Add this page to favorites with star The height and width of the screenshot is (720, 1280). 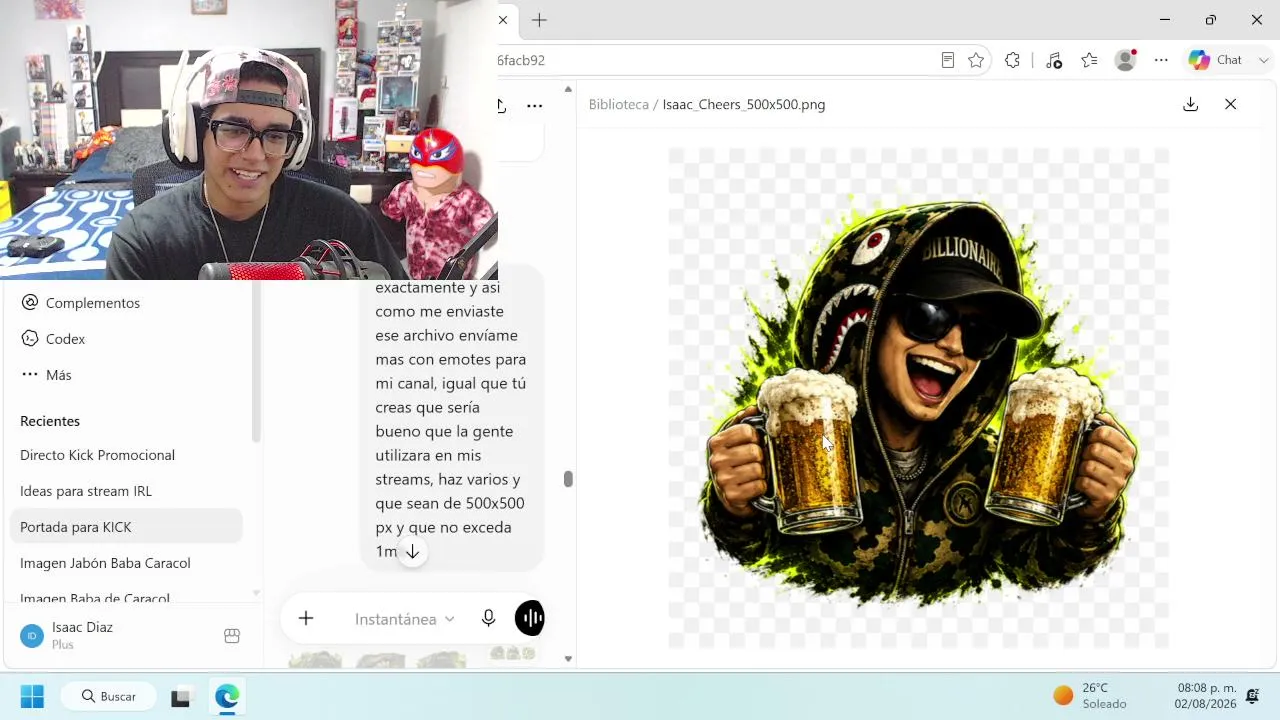tap(976, 60)
